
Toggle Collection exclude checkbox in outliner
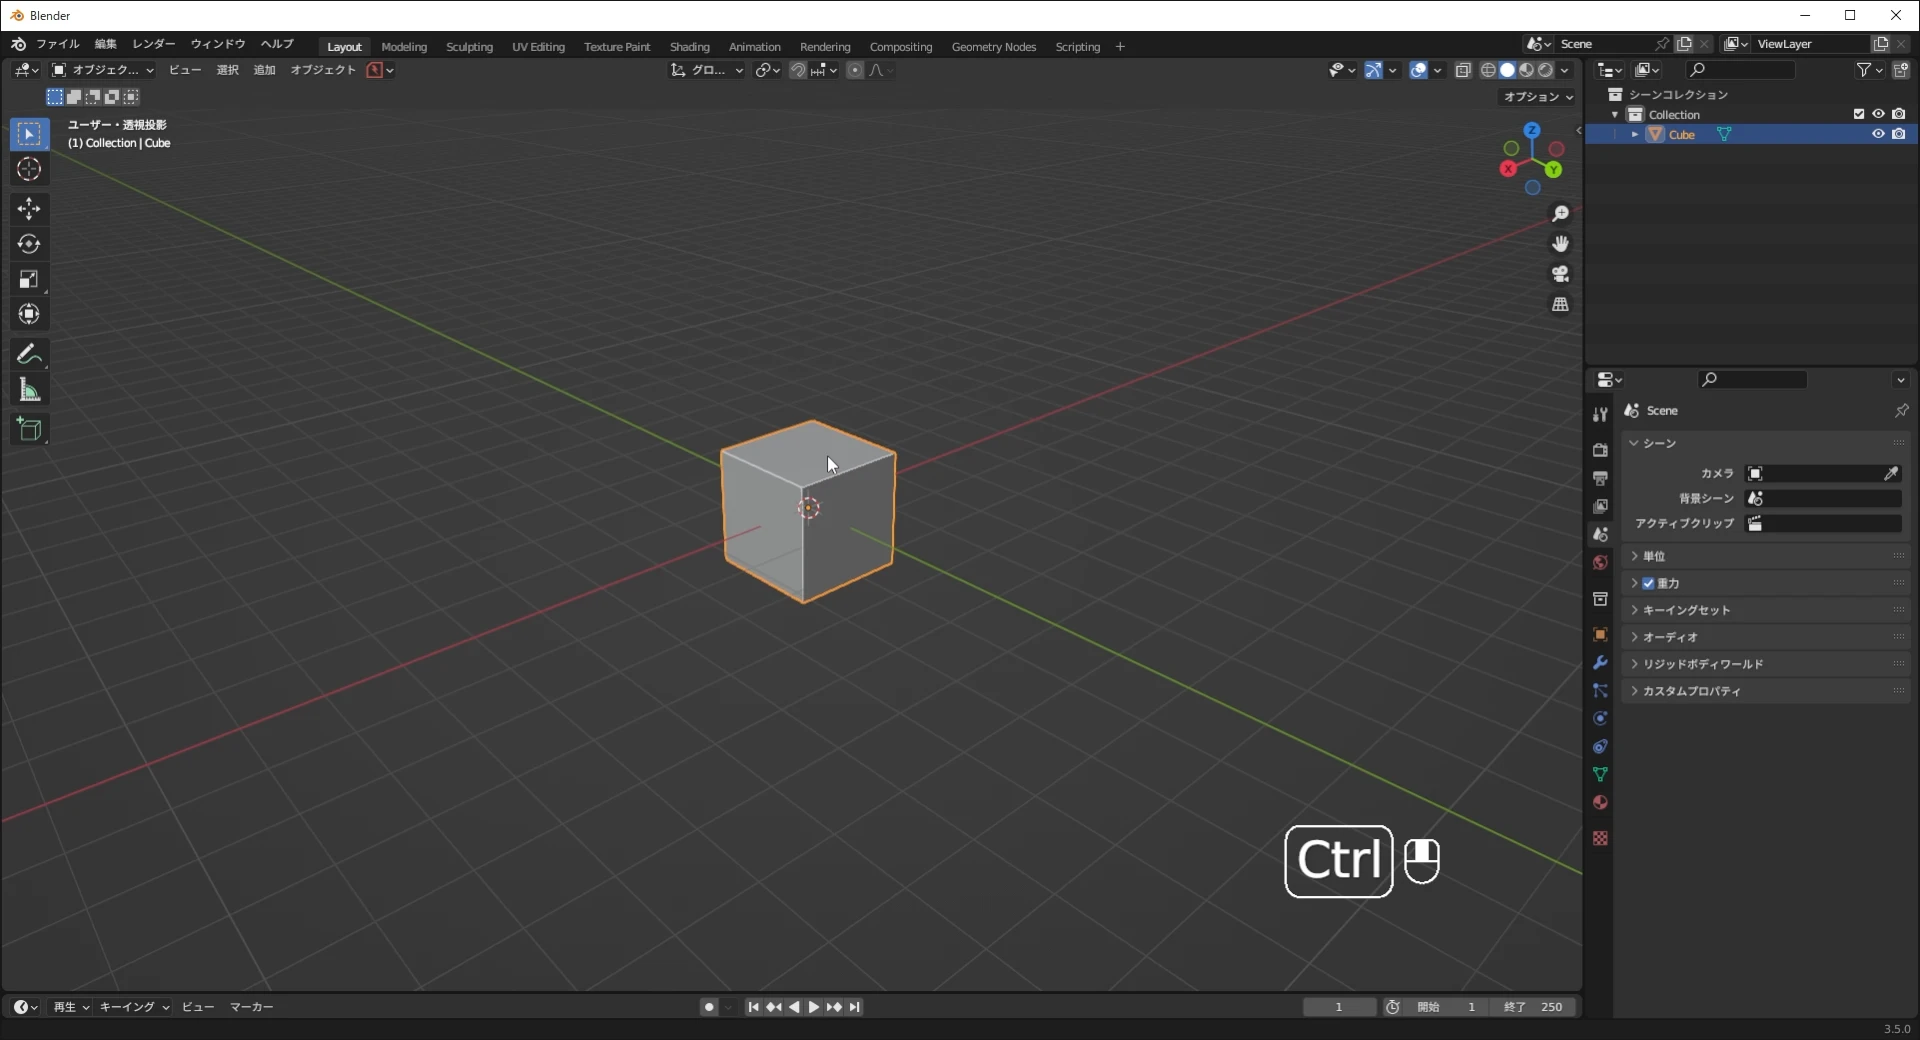[x=1858, y=114]
